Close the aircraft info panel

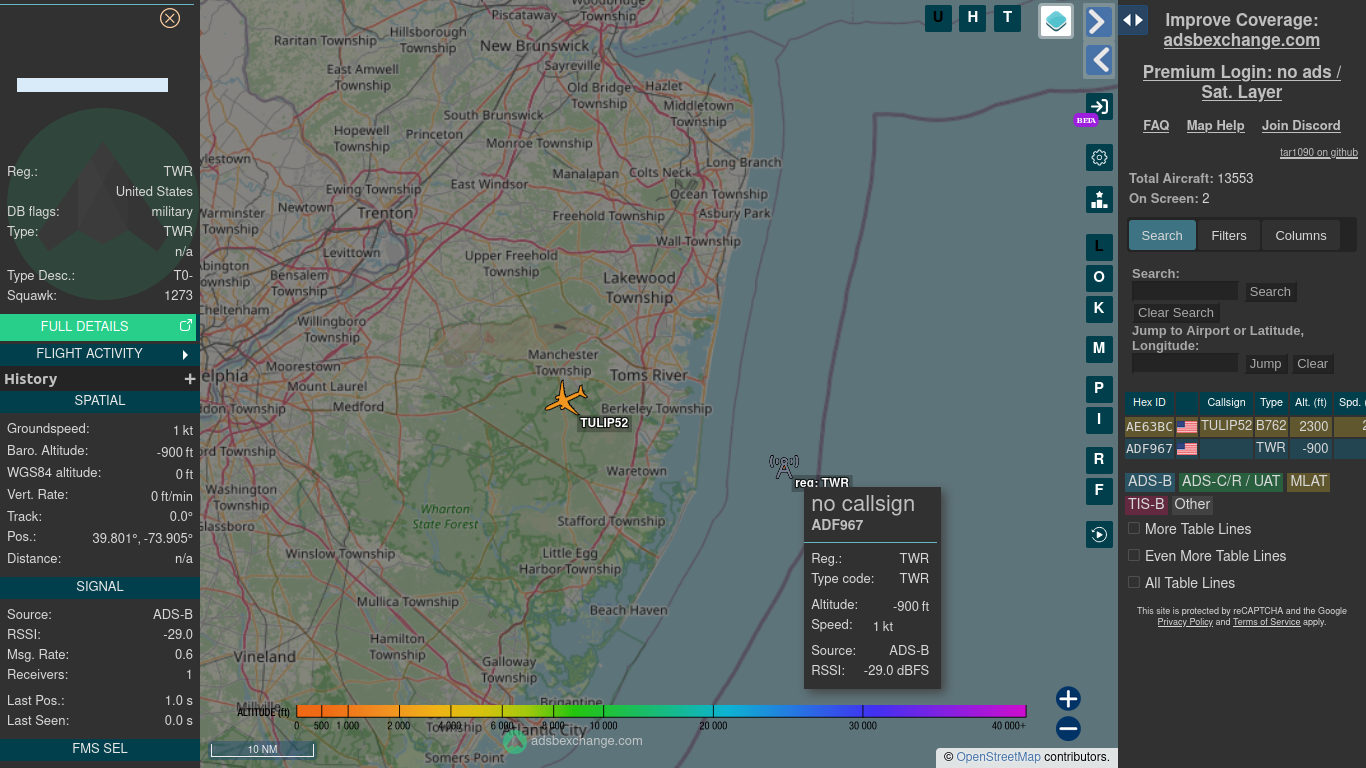[x=170, y=18]
